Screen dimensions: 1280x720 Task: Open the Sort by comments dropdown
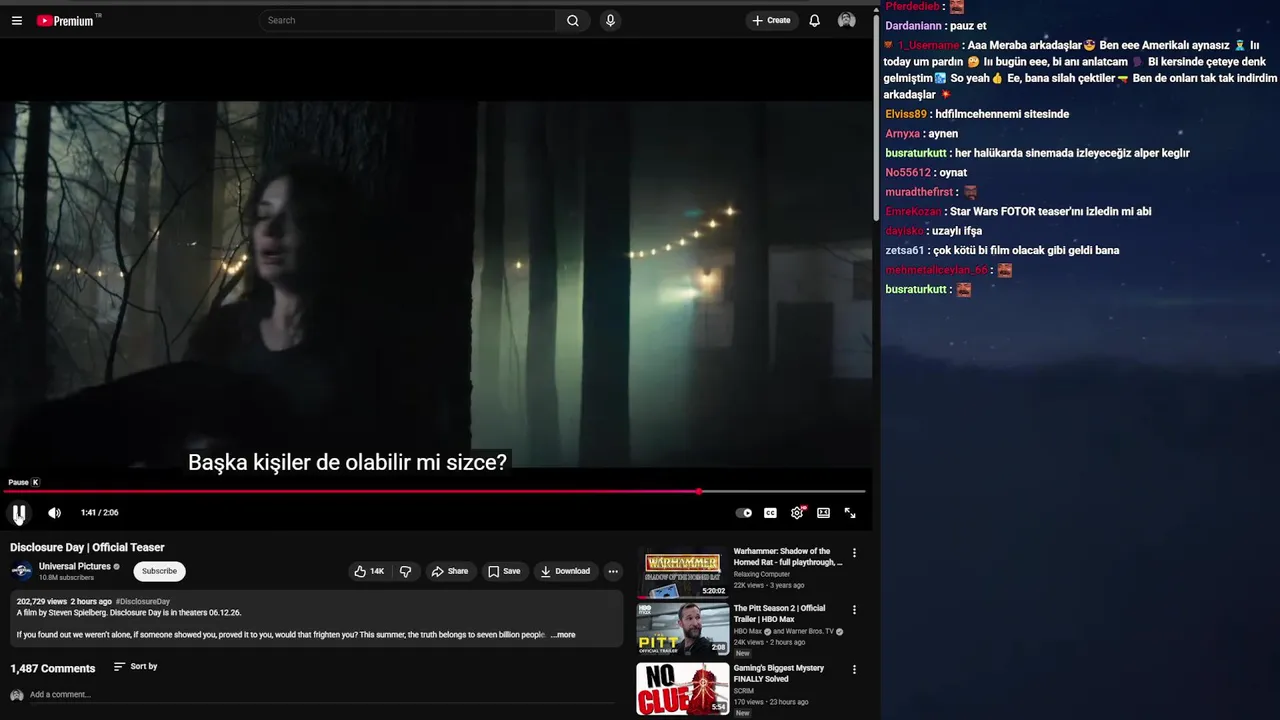[x=135, y=666]
